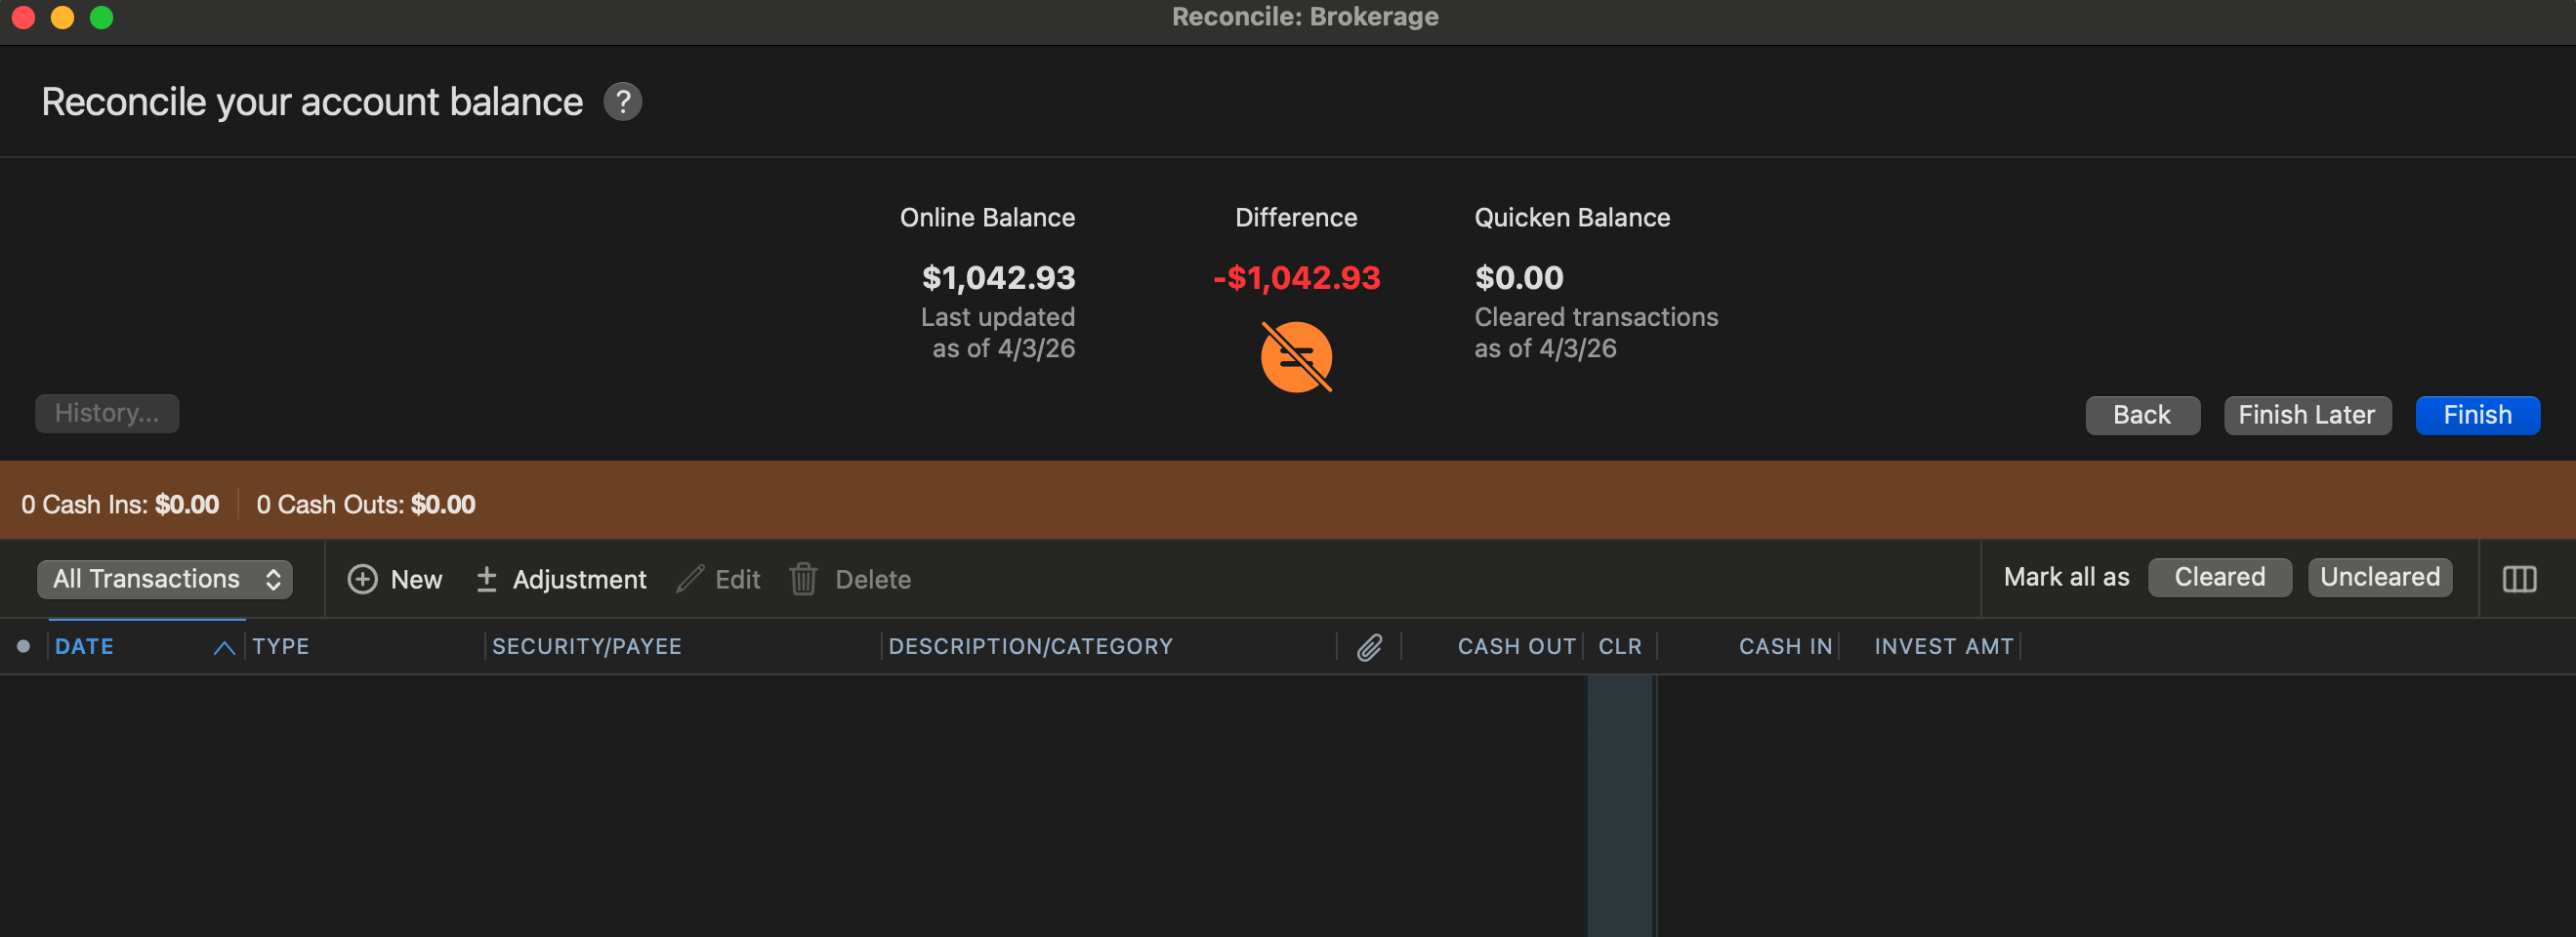Sort by the Type column header

[x=281, y=646]
